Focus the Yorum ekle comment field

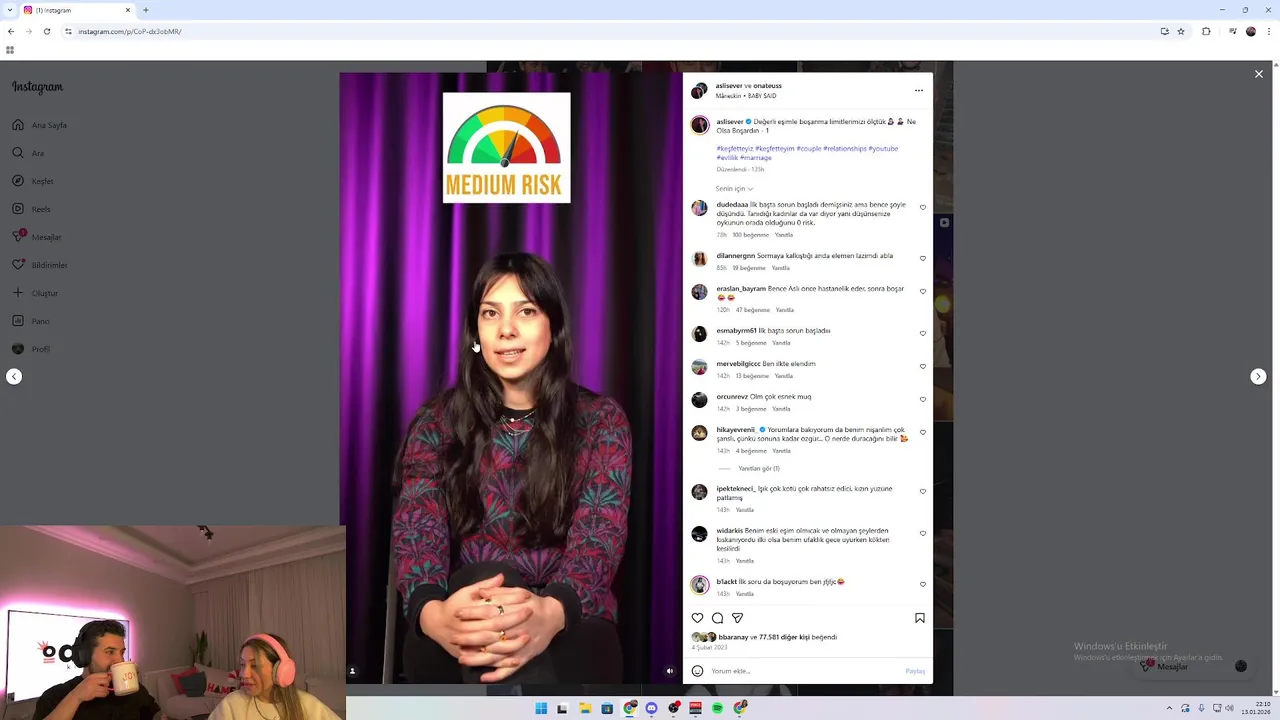tap(805, 671)
